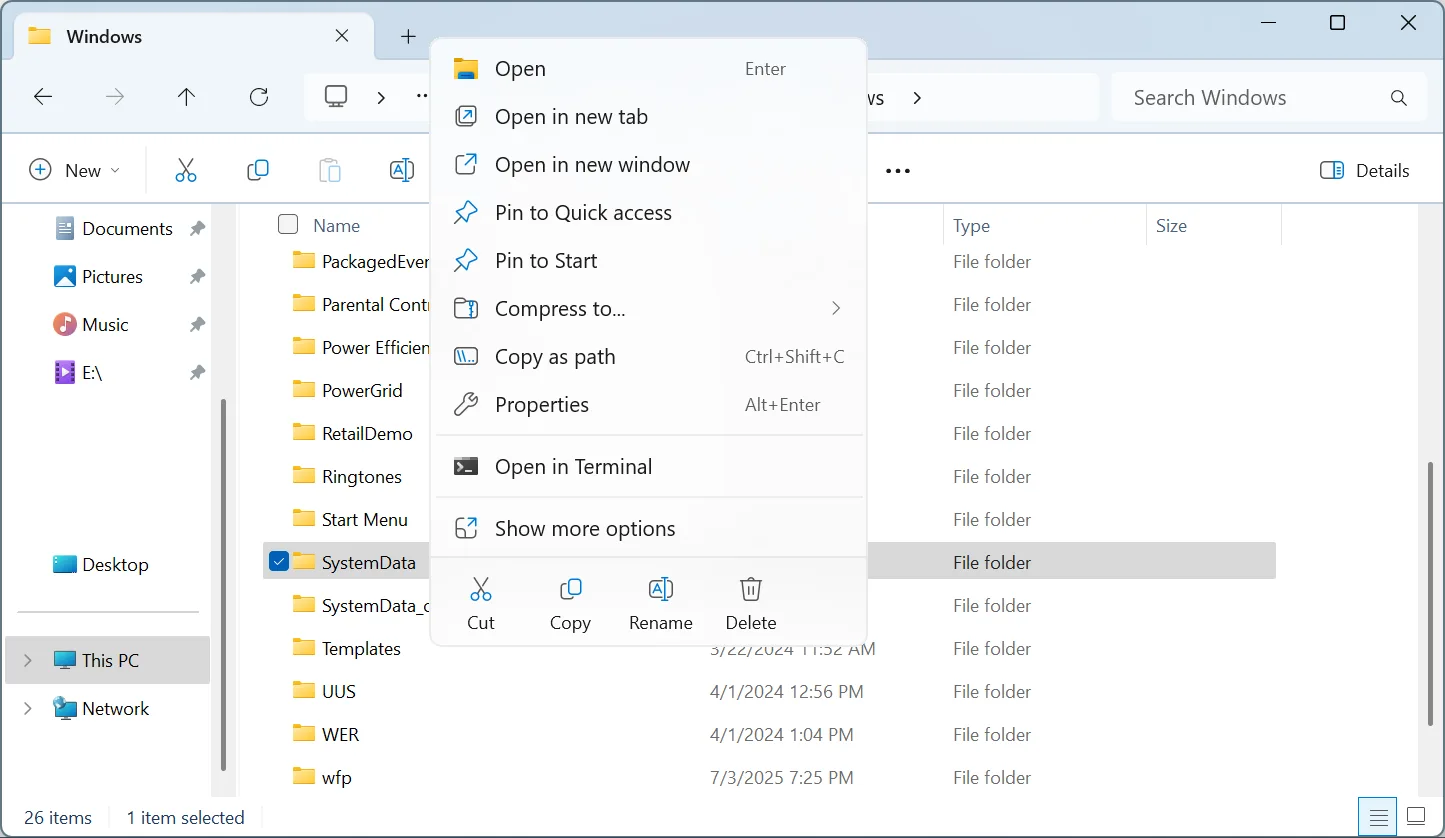Screen dimensions: 1445x838
Task: Click chevron after monitor icon in address bar
Action: pyautogui.click(x=381, y=98)
